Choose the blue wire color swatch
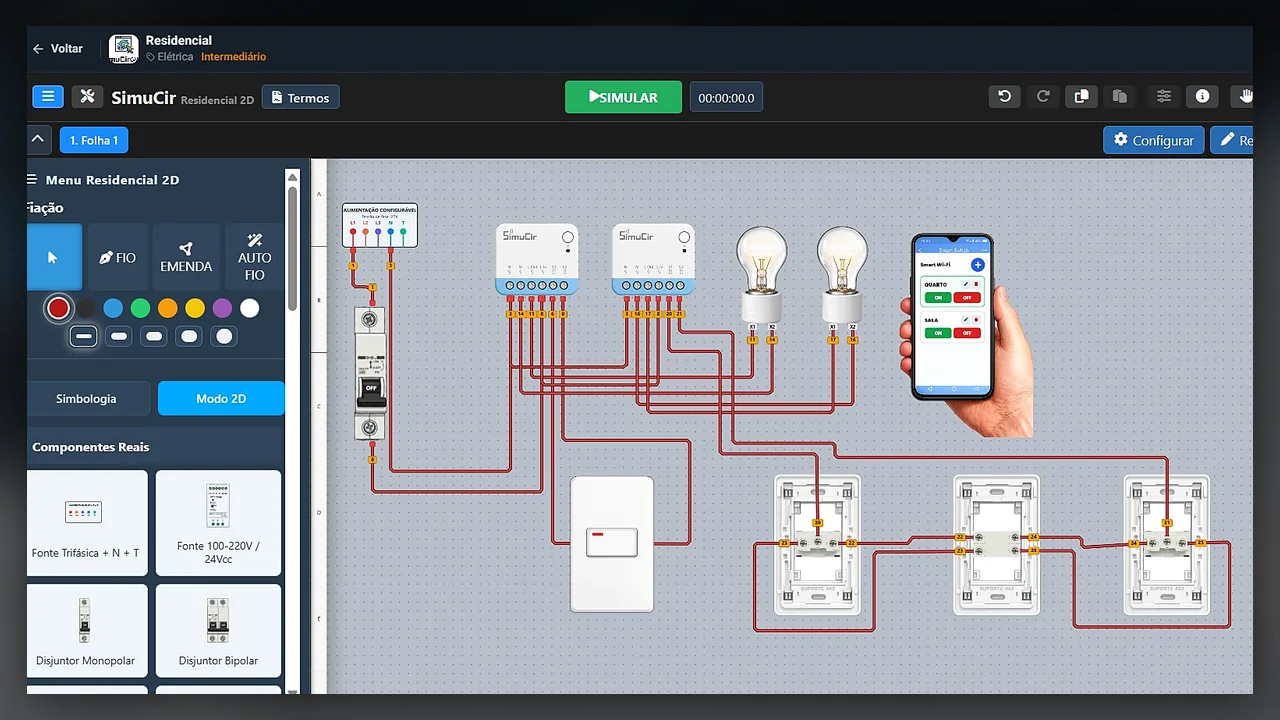This screenshot has width=1280, height=720. point(113,308)
